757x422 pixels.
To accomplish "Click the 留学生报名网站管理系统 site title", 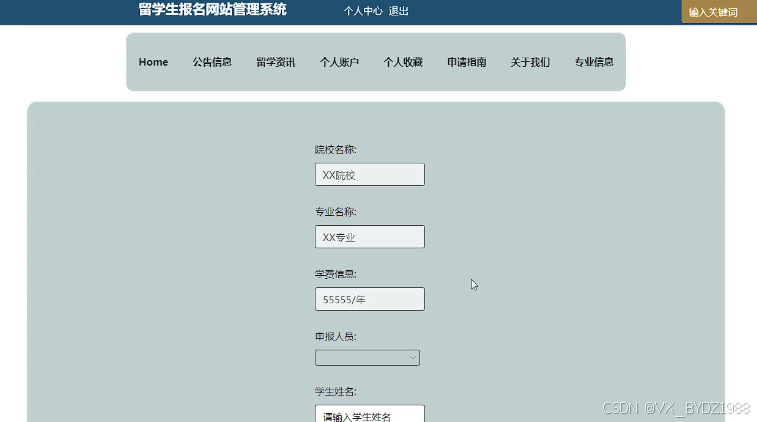I will [x=212, y=9].
